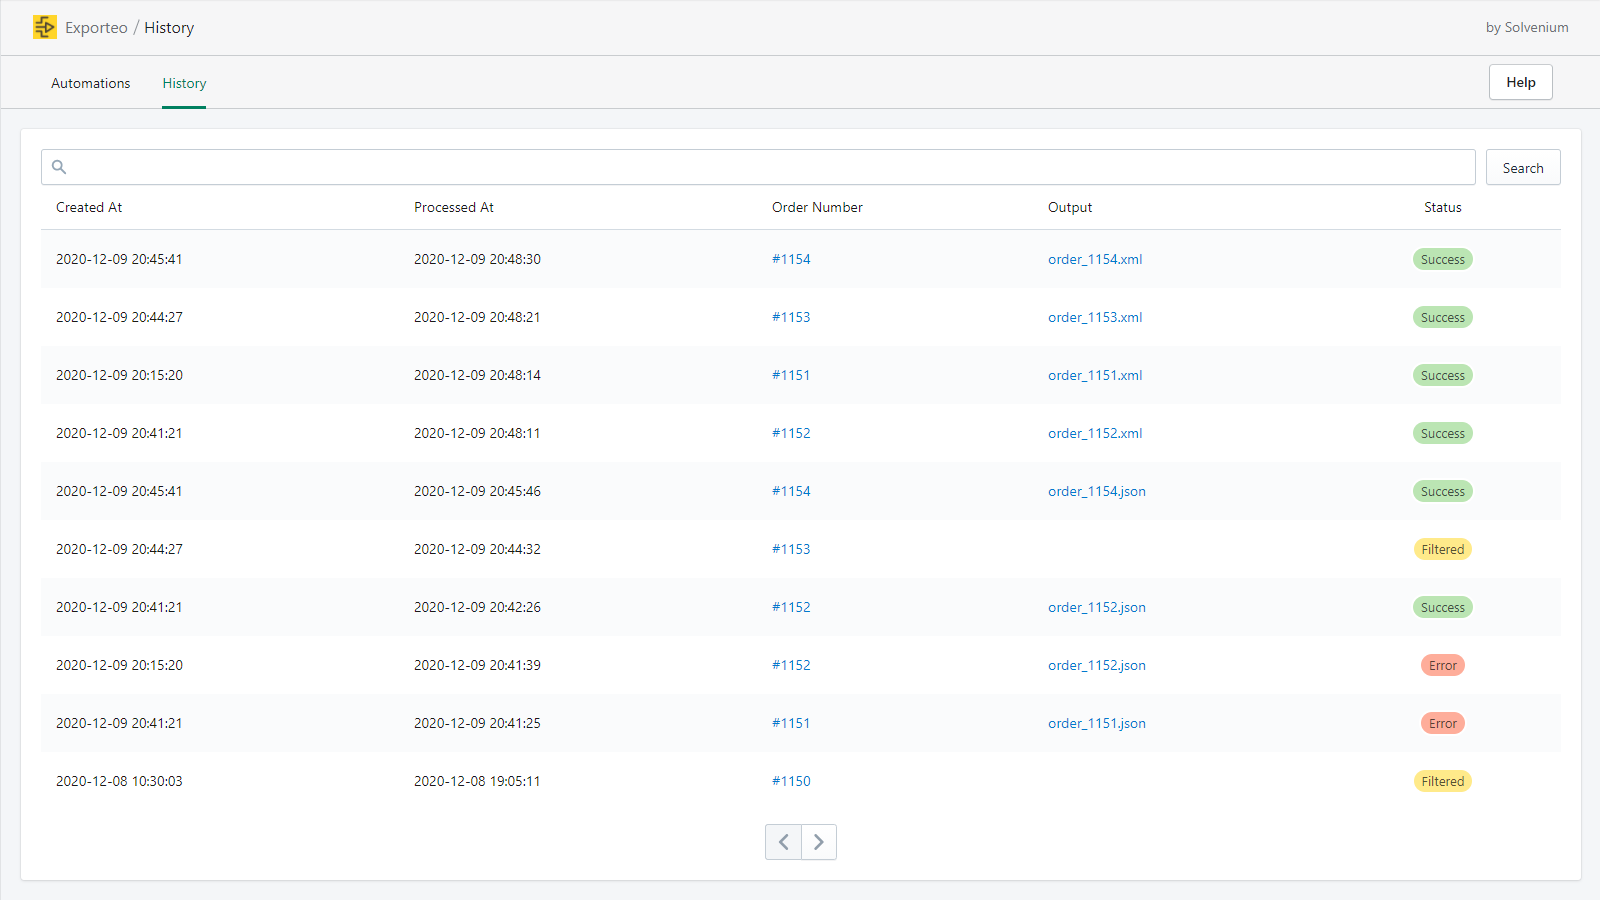Go to next page arrow
The image size is (1600, 900).
(819, 842)
